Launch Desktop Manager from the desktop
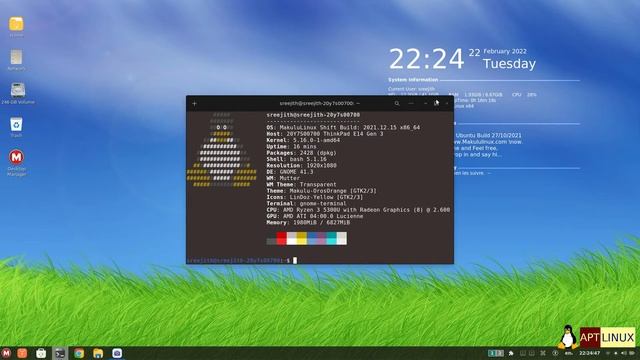The height and width of the screenshot is (360, 640). coord(16,162)
